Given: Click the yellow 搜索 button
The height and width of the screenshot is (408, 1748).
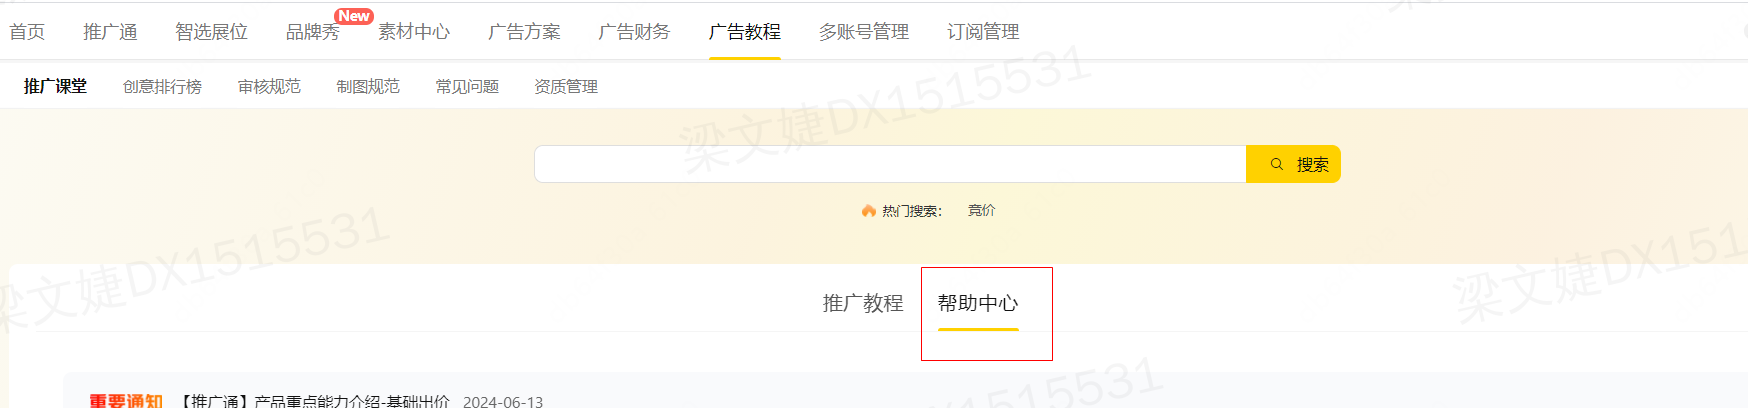Looking at the screenshot, I should tap(1293, 164).
